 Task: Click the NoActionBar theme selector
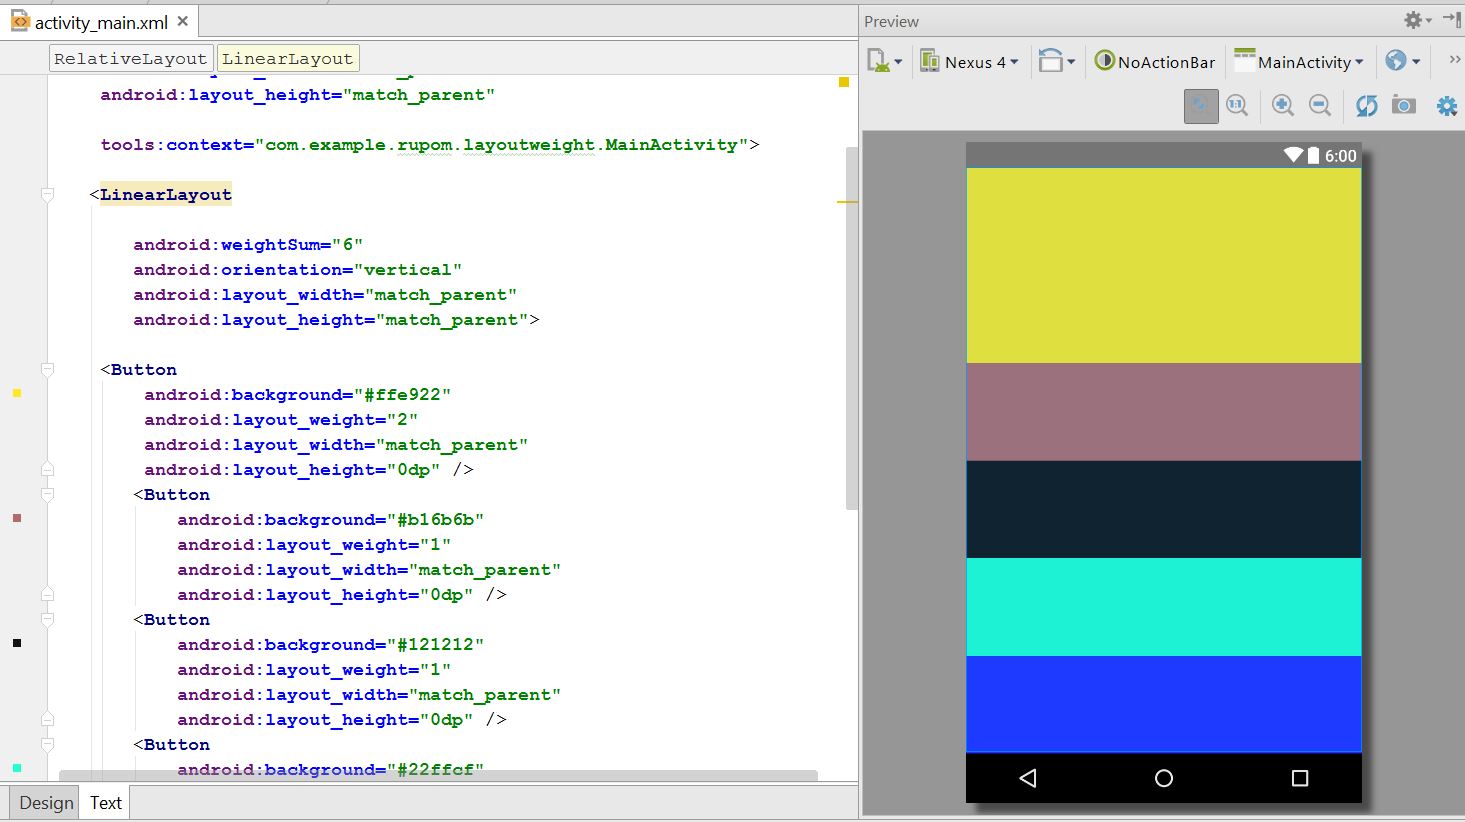coord(1154,61)
